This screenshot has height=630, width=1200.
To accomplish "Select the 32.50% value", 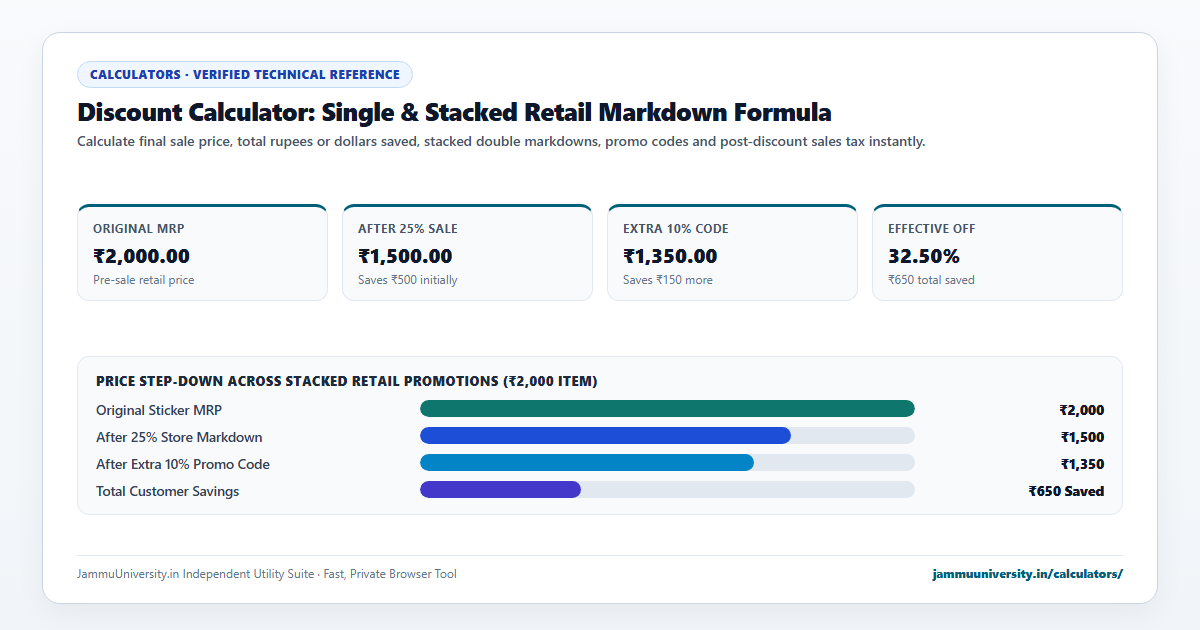I will [924, 256].
